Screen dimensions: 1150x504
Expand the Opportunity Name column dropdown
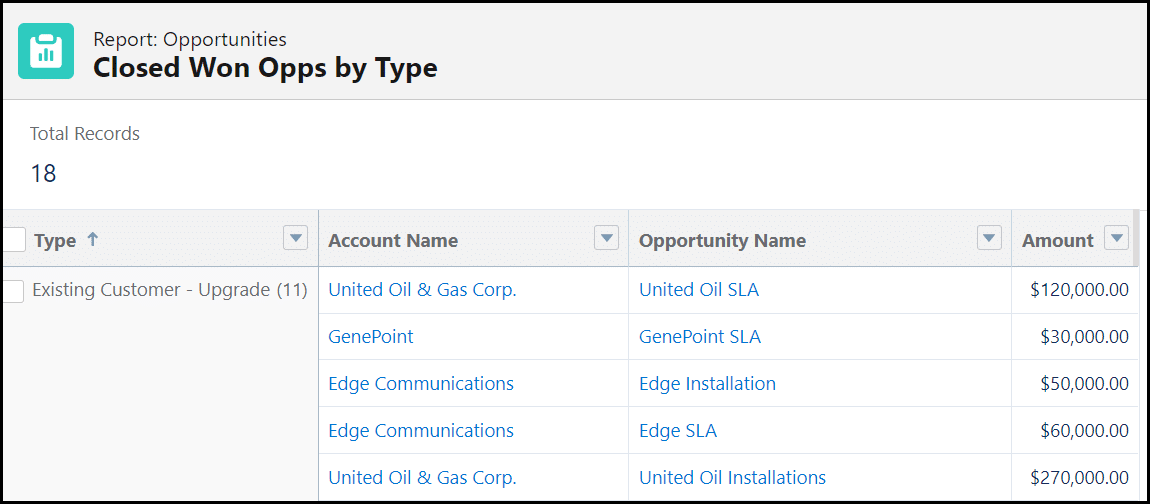988,238
